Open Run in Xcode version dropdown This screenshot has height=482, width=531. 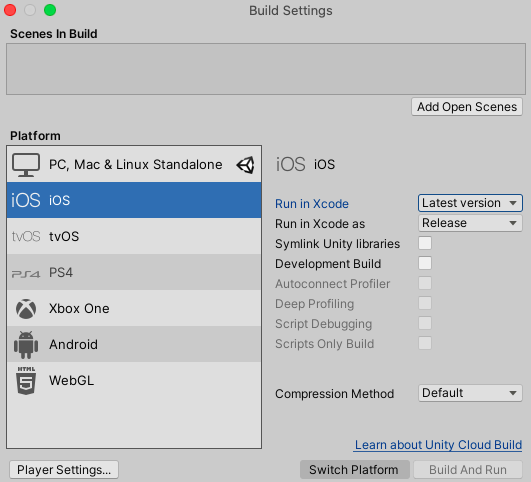pyautogui.click(x=470, y=203)
